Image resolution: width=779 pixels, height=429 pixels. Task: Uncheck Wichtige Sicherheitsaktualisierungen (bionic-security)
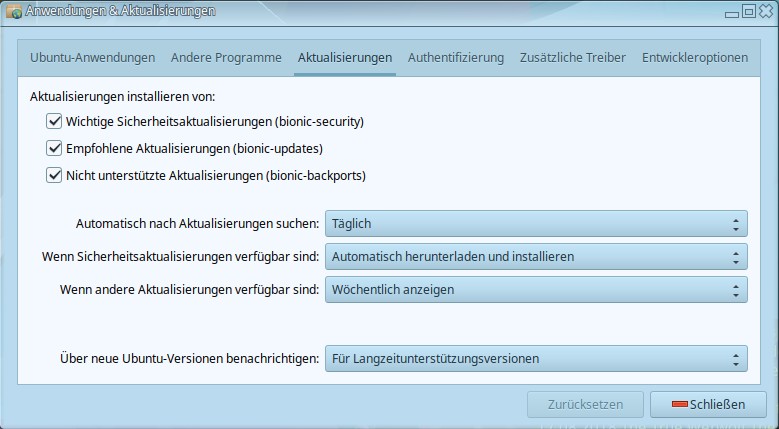pos(54,121)
